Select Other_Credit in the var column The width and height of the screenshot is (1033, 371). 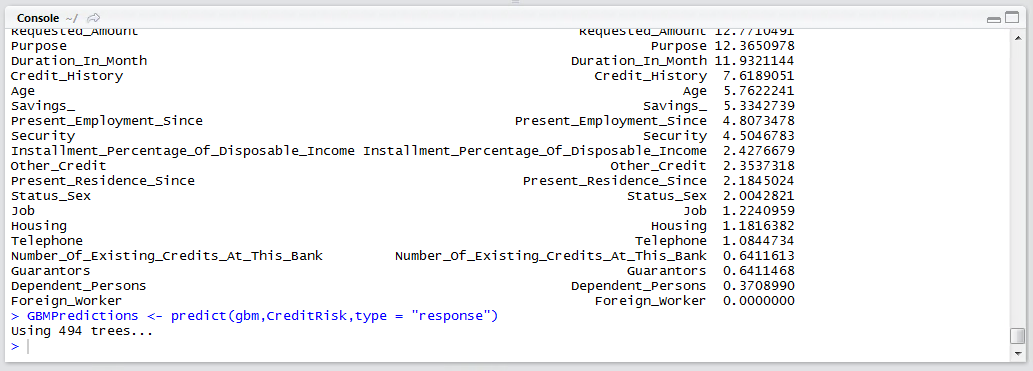(x=658, y=166)
